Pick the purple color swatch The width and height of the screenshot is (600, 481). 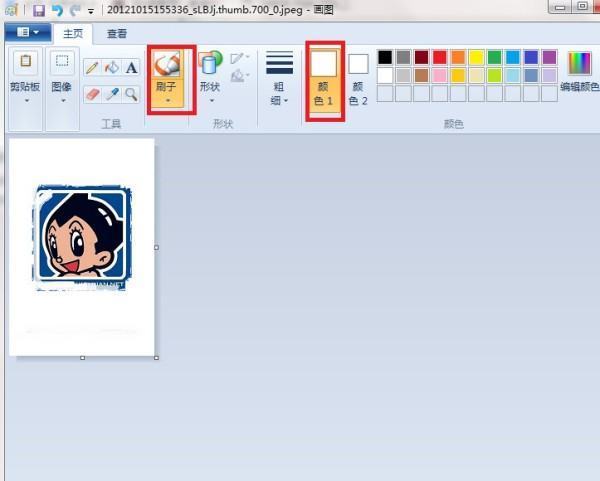(x=549, y=57)
